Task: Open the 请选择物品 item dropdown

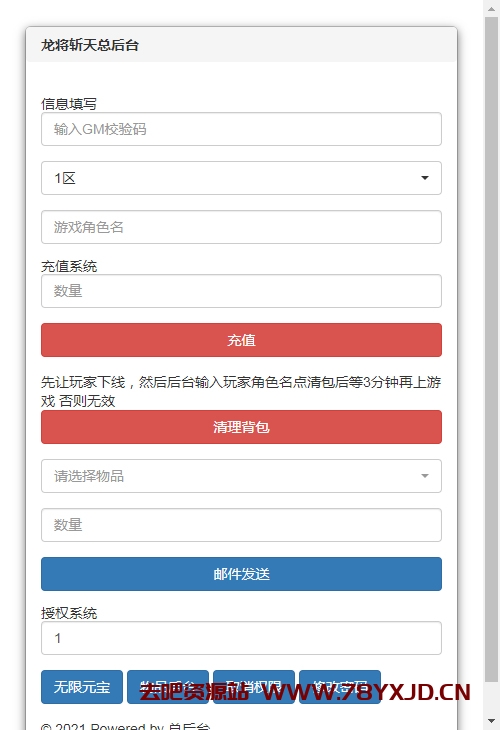Action: [x=241, y=476]
